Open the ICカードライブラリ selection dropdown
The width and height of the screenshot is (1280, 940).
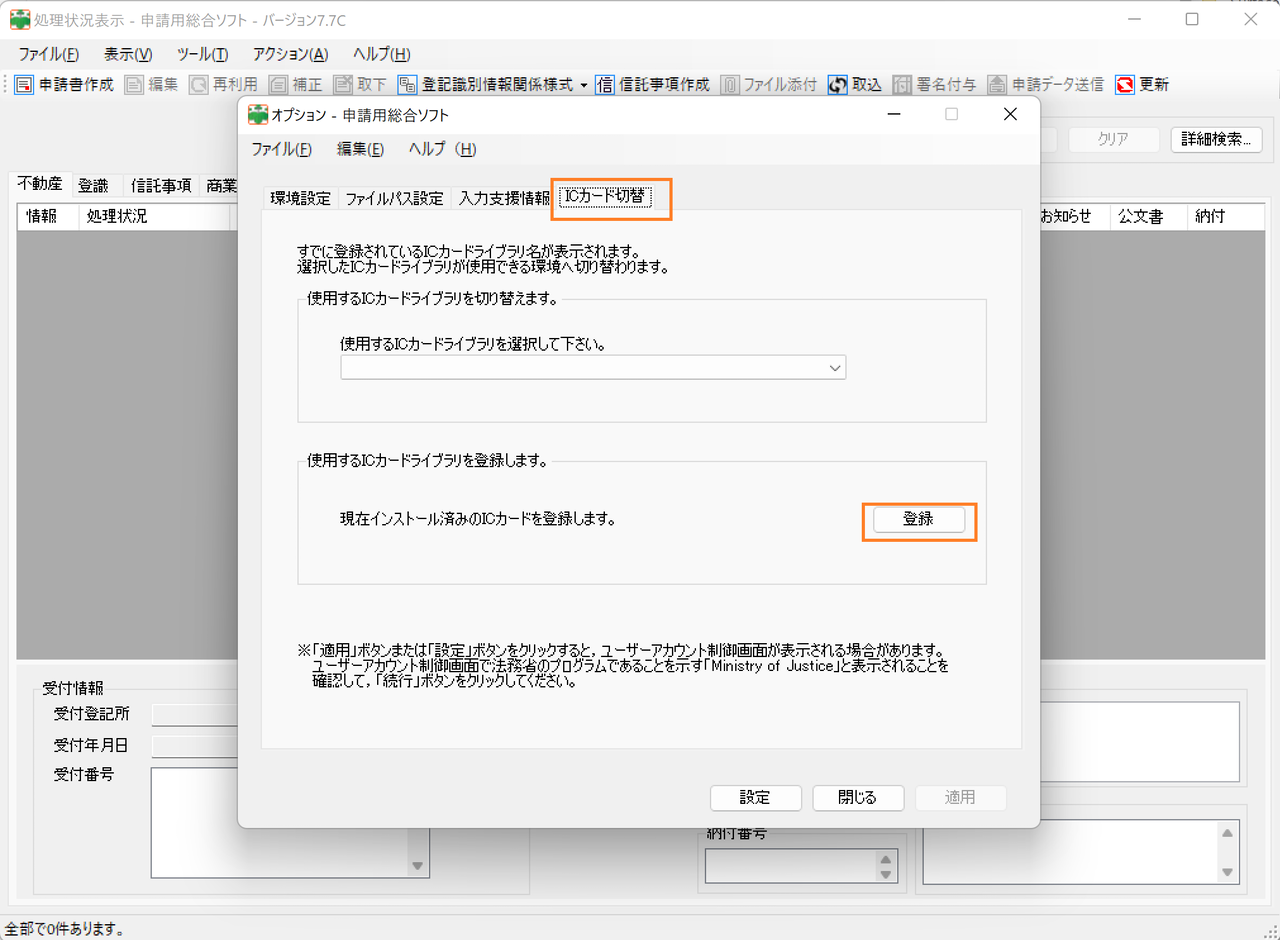click(834, 367)
